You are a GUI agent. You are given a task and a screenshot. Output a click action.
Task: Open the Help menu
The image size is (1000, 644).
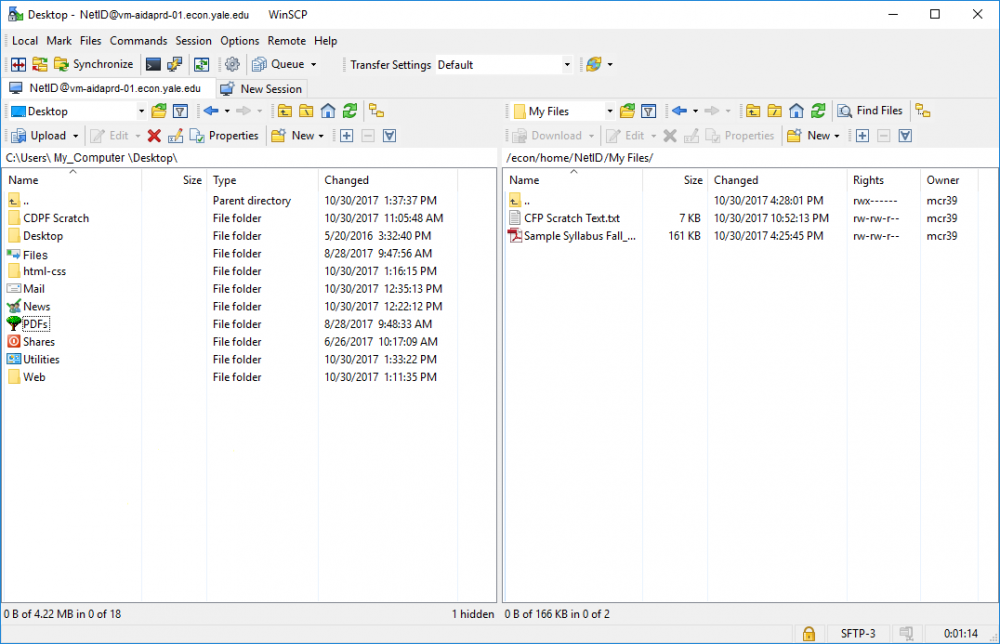[x=325, y=41]
